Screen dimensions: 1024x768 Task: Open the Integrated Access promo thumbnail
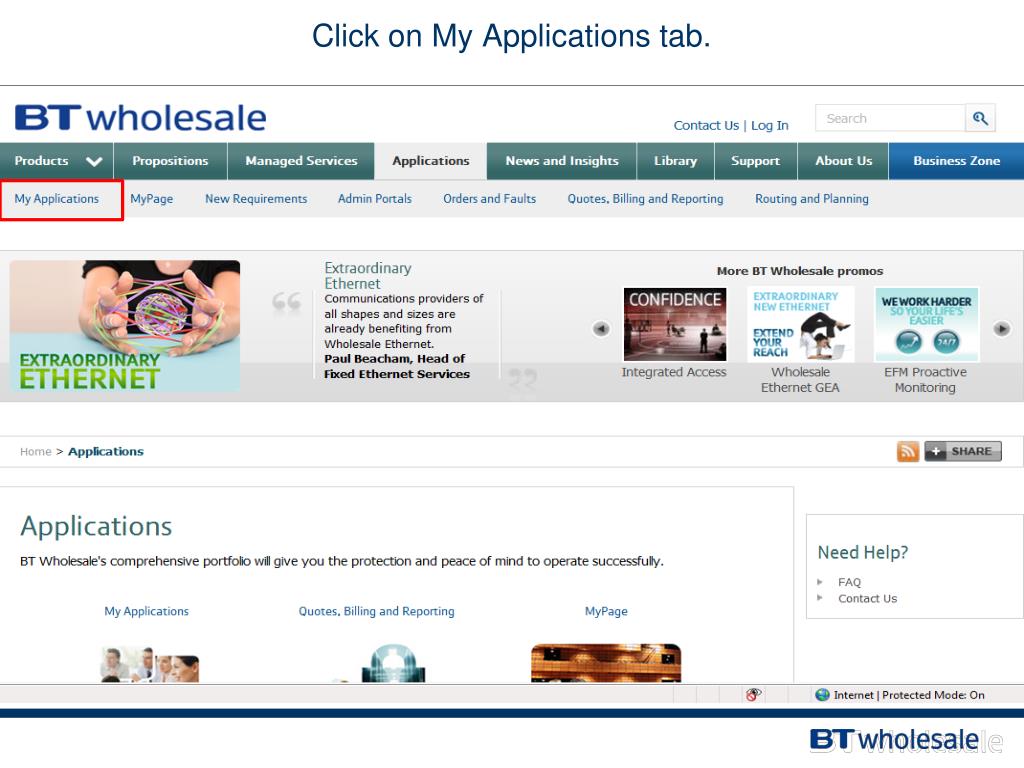(675, 324)
